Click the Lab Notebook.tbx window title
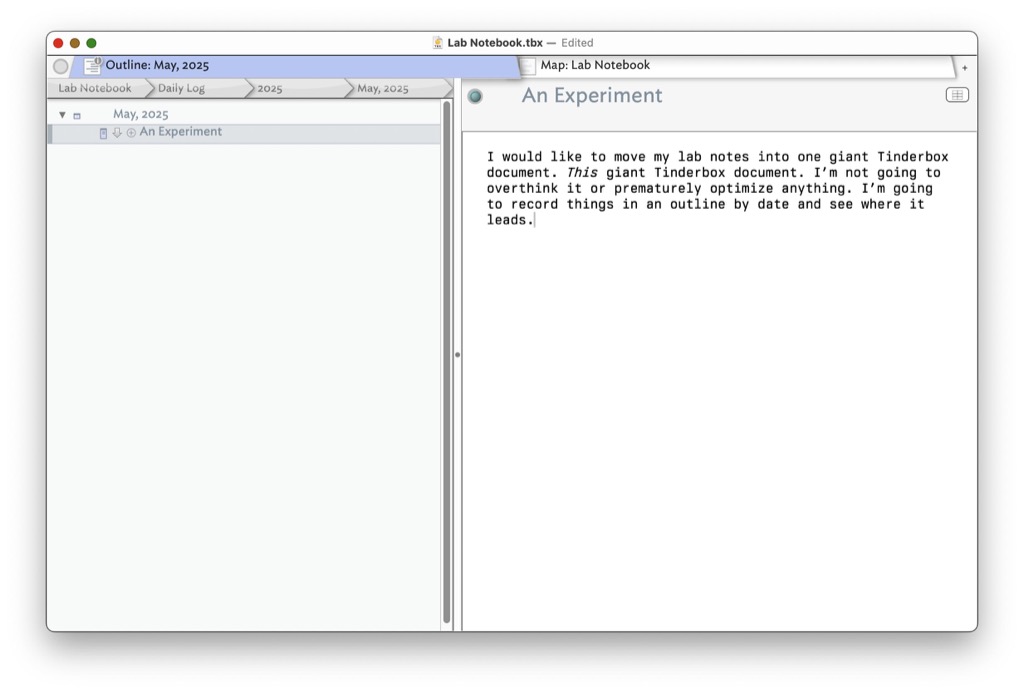This screenshot has height=693, width=1024. (494, 42)
